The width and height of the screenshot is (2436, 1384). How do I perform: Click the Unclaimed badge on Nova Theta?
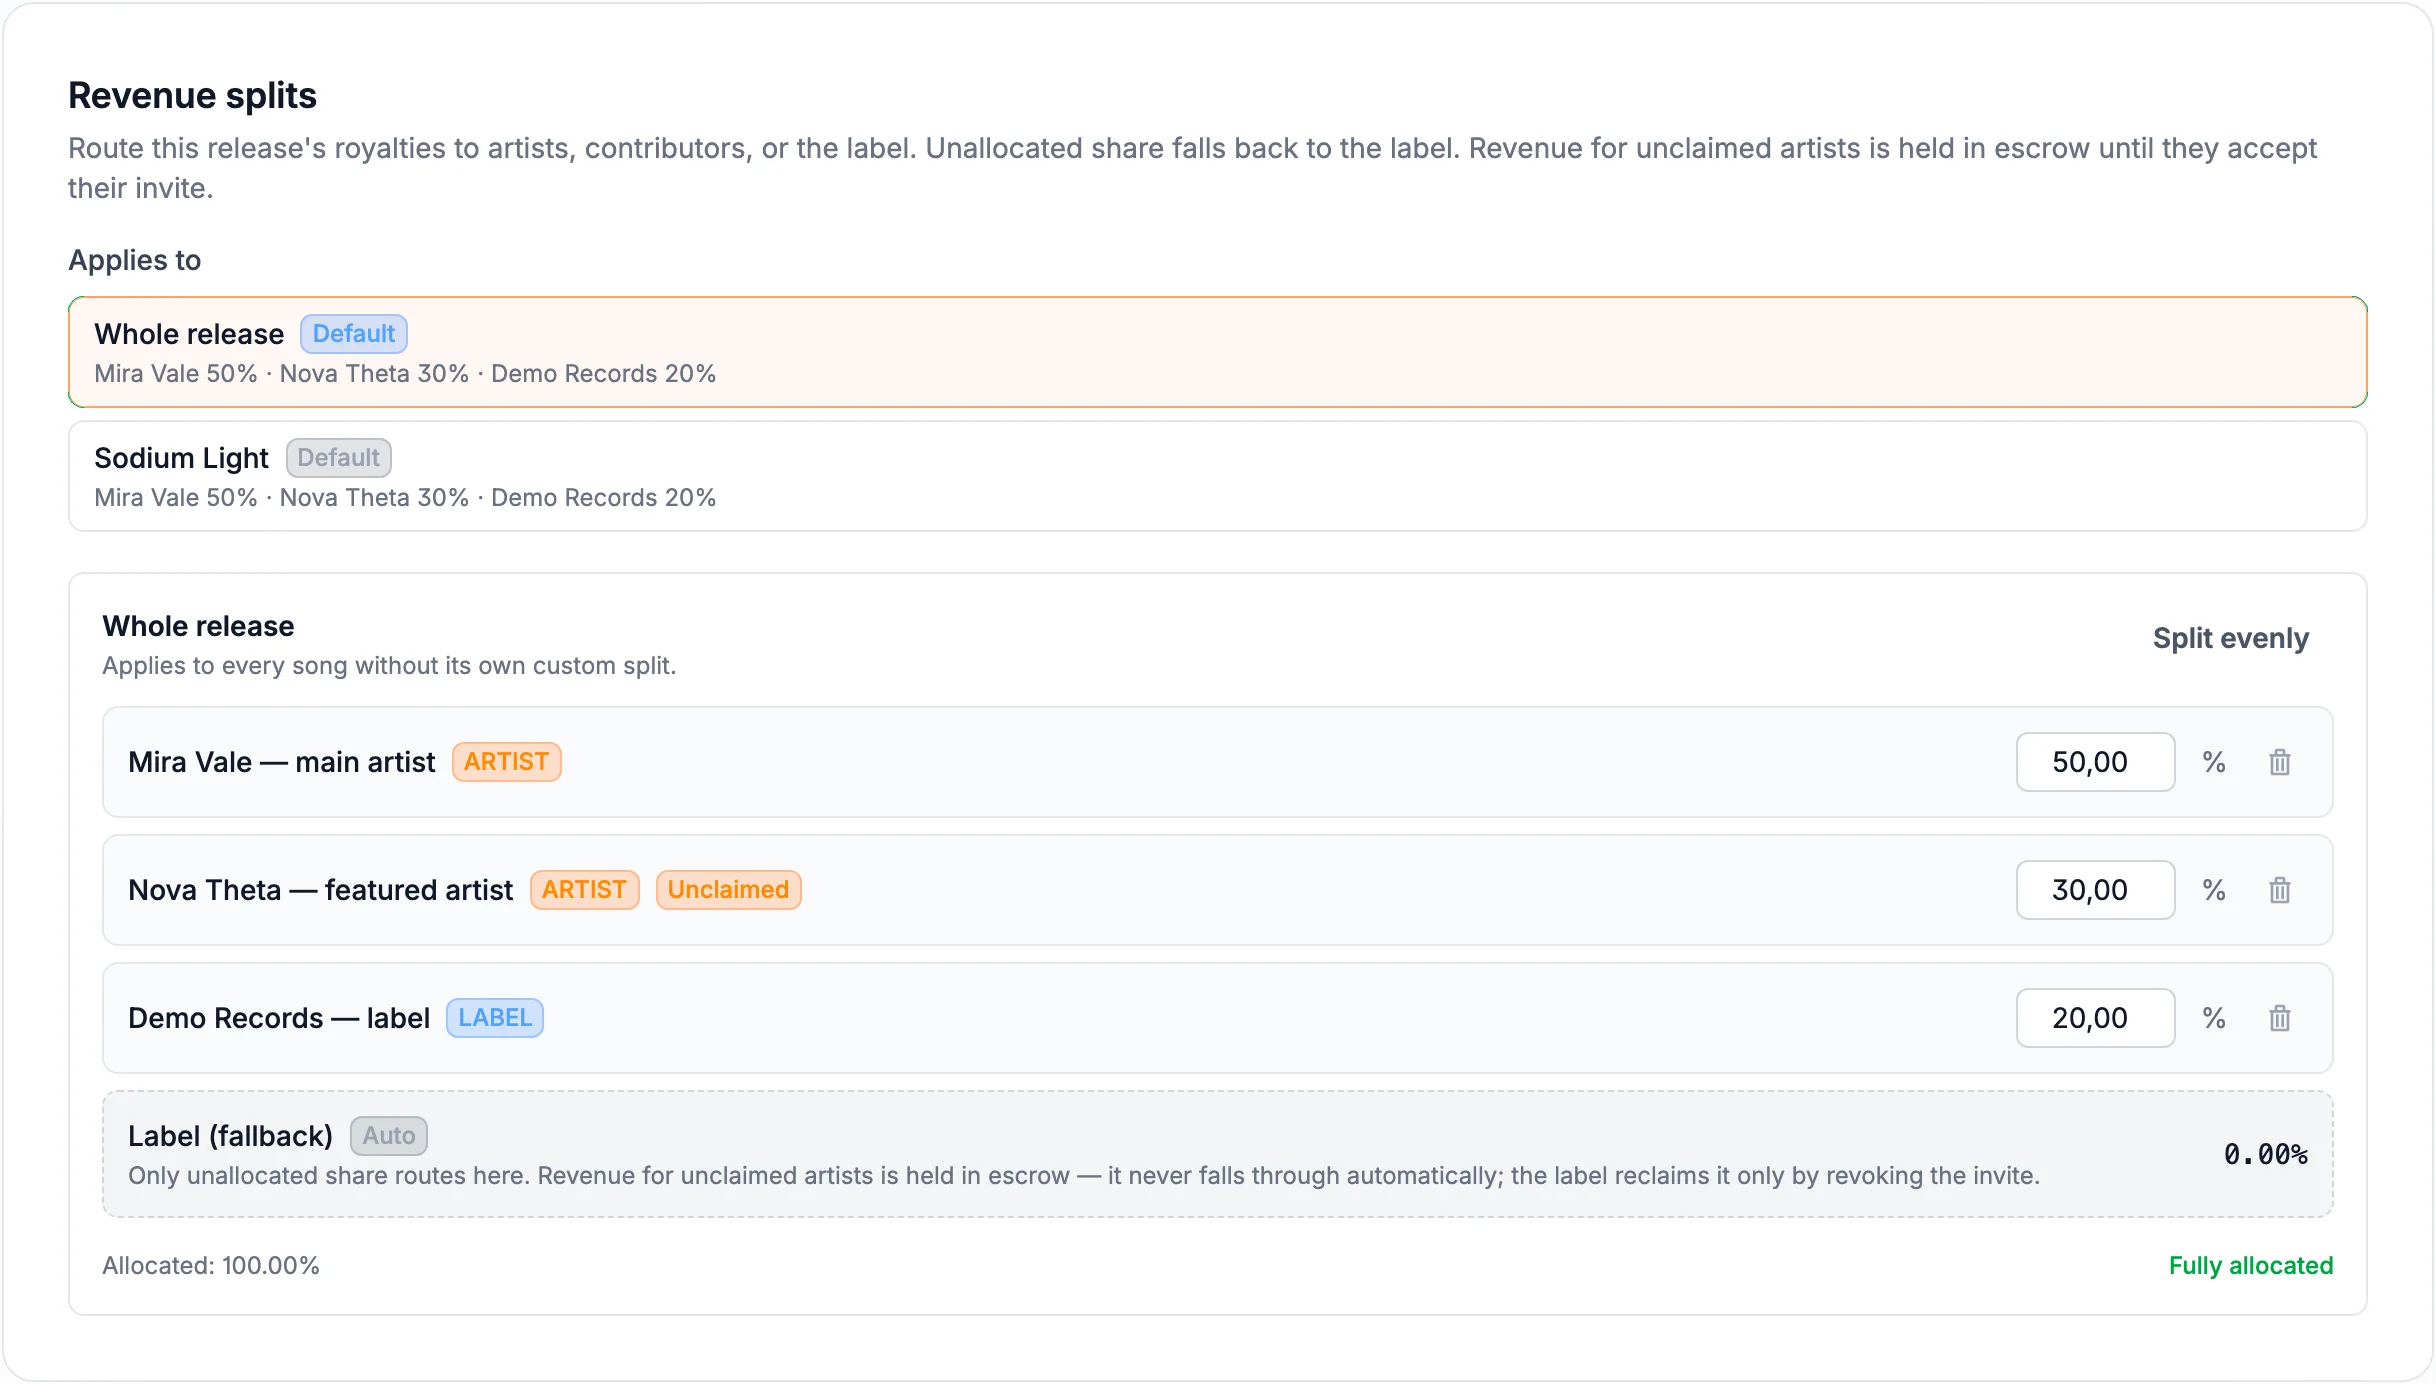(728, 890)
